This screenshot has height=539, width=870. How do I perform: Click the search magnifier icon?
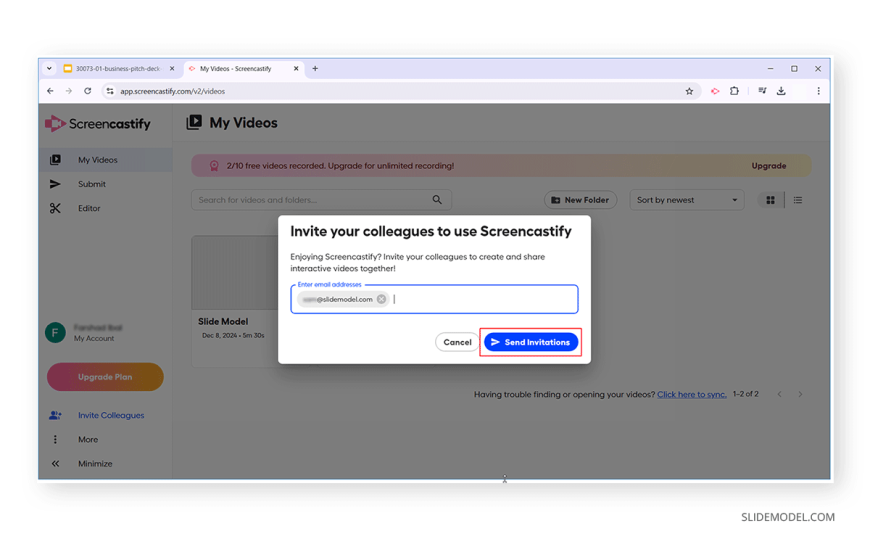pyautogui.click(x=437, y=200)
